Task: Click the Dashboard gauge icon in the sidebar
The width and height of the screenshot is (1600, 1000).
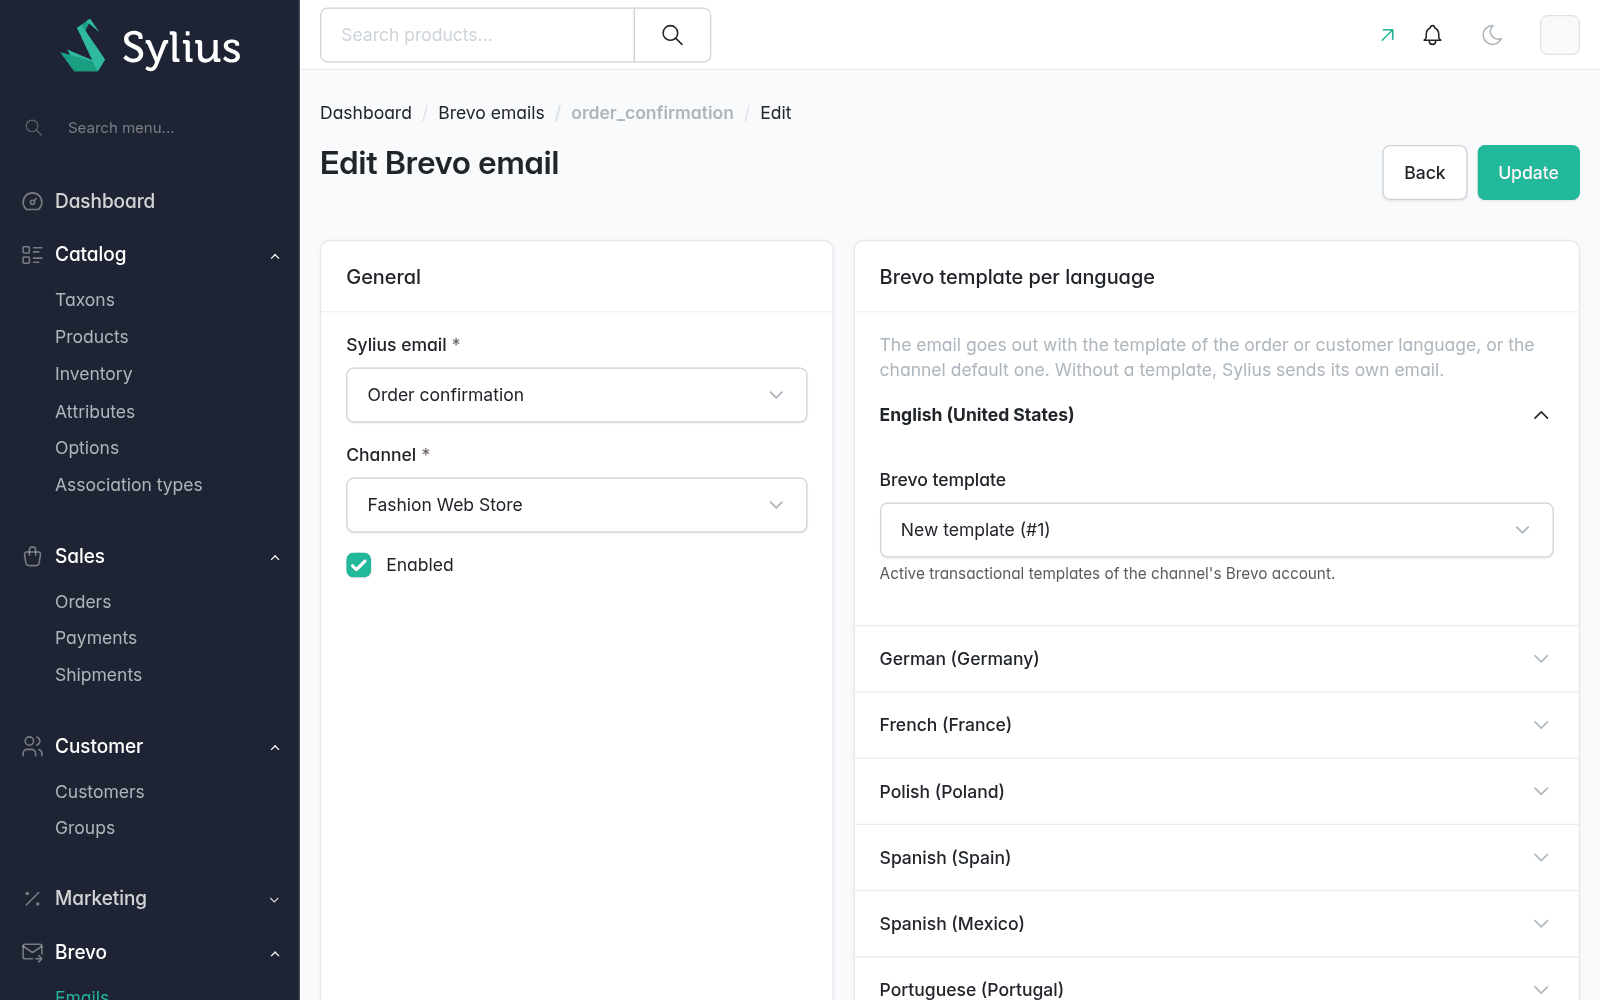Action: click(x=33, y=202)
